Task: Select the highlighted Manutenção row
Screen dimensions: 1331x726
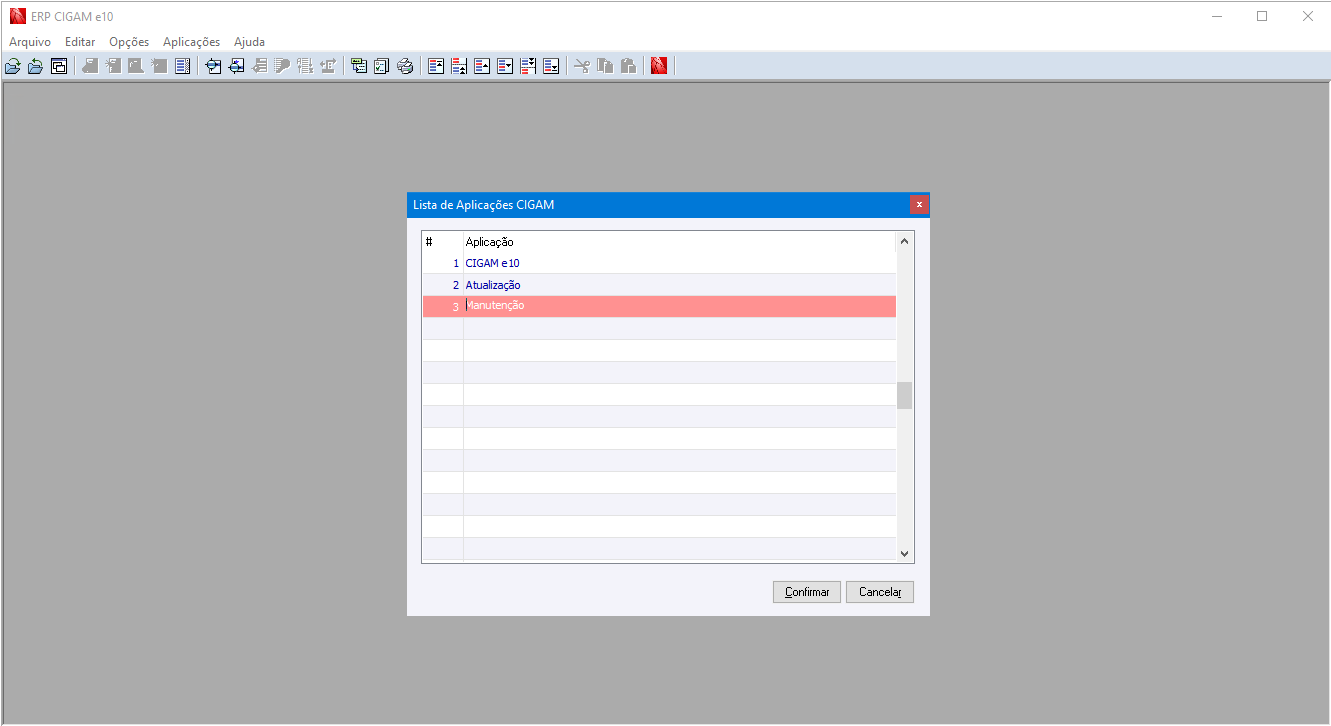Action: point(659,306)
